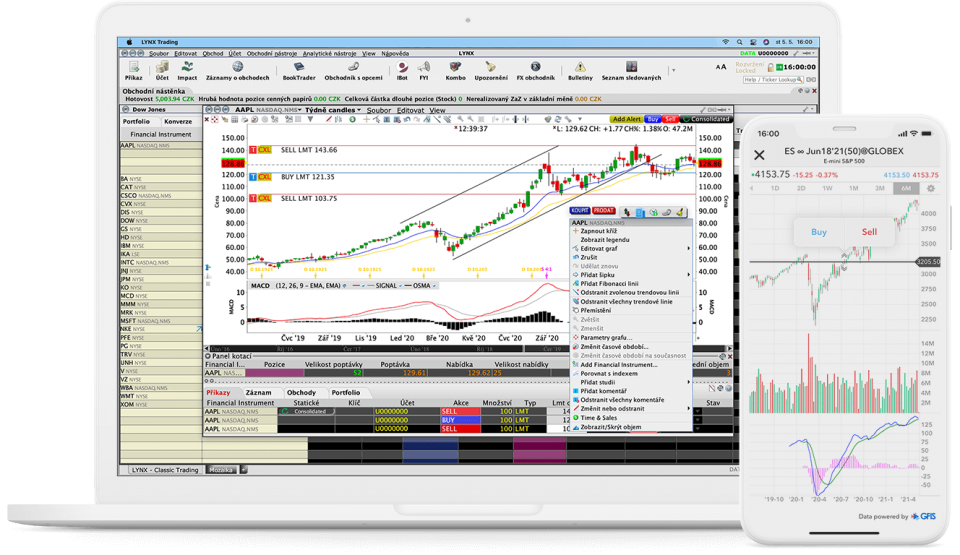The height and width of the screenshot is (555, 960).
Task: Select the LYNX - Classic Trading tab
Action: [x=165, y=470]
